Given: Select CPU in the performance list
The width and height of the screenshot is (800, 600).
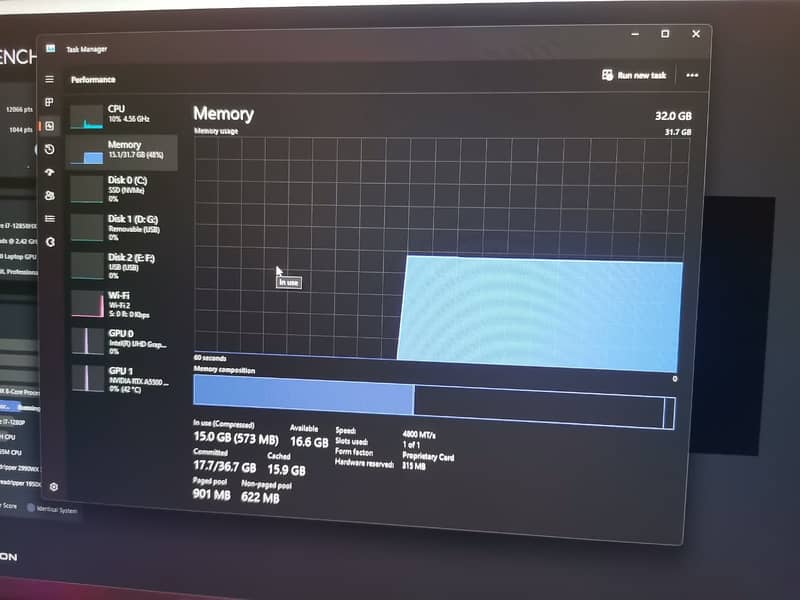Looking at the screenshot, I should click(120, 114).
